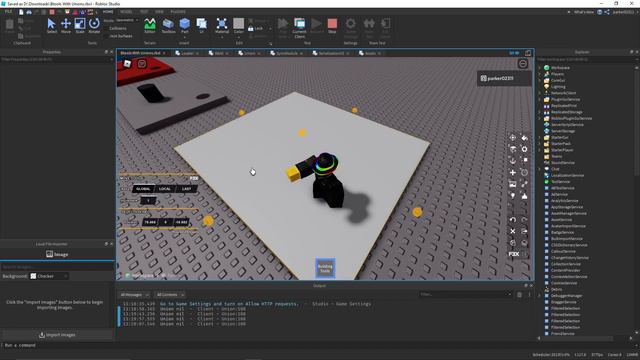The image size is (640, 360).
Task: Expand the ReplicatedStorage node
Action: pos(540,112)
